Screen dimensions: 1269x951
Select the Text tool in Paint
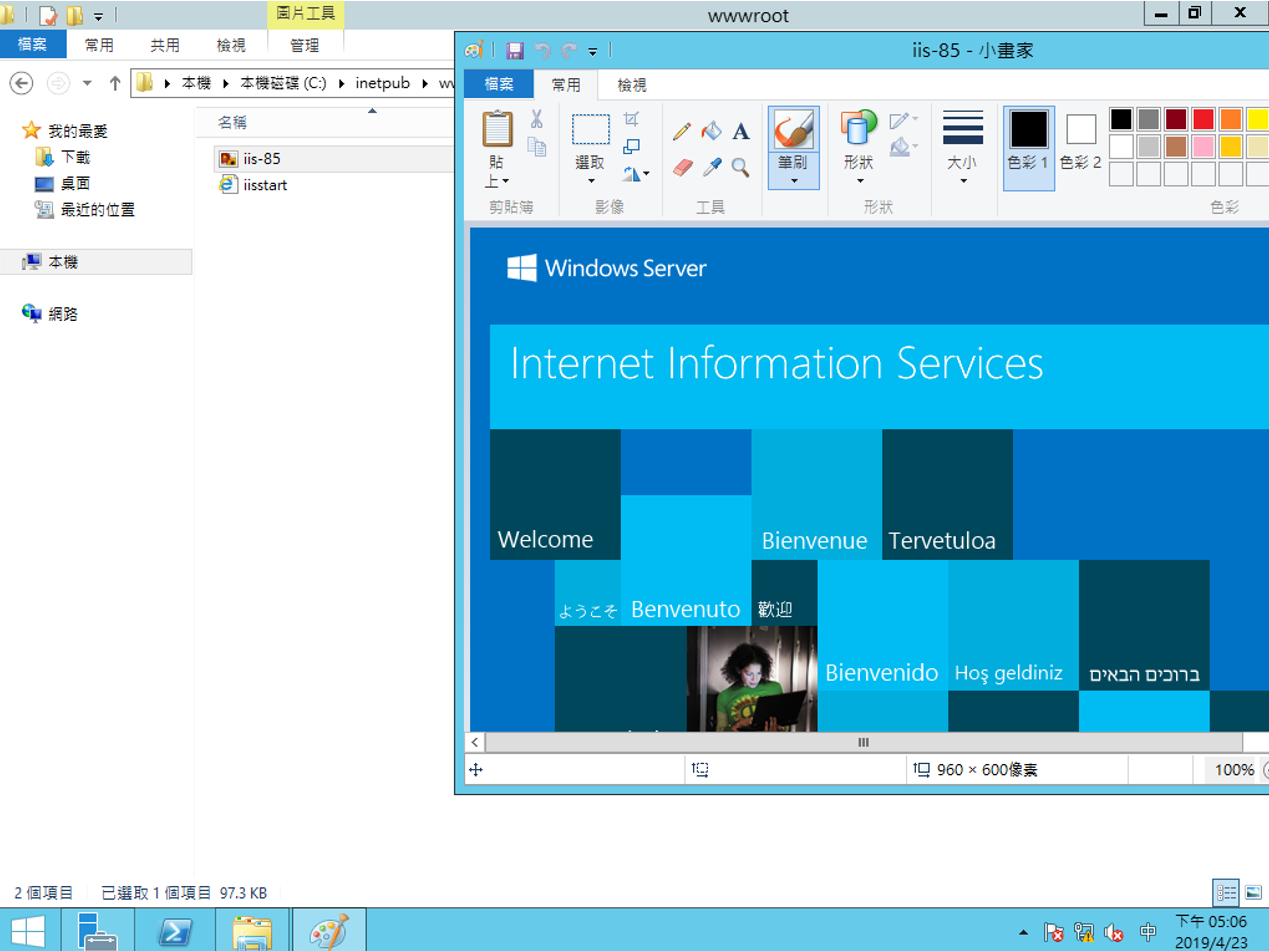[741, 131]
